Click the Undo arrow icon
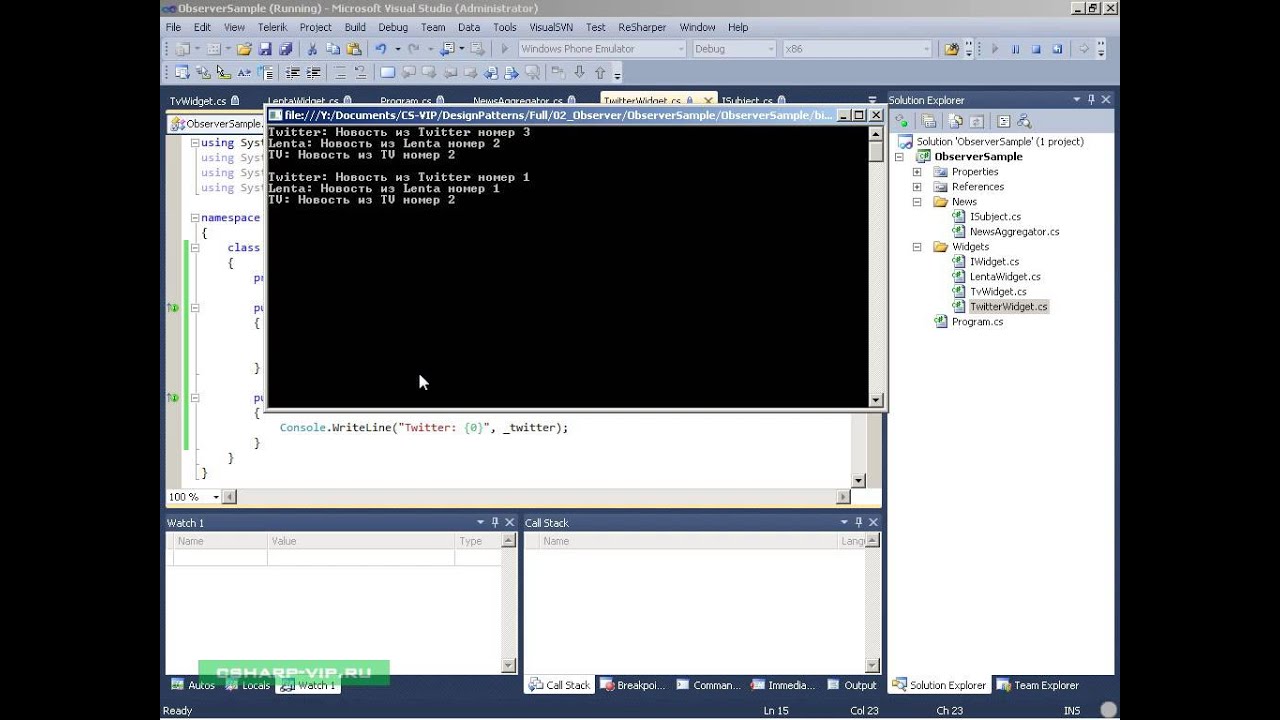This screenshot has width=1280, height=720. click(x=381, y=49)
